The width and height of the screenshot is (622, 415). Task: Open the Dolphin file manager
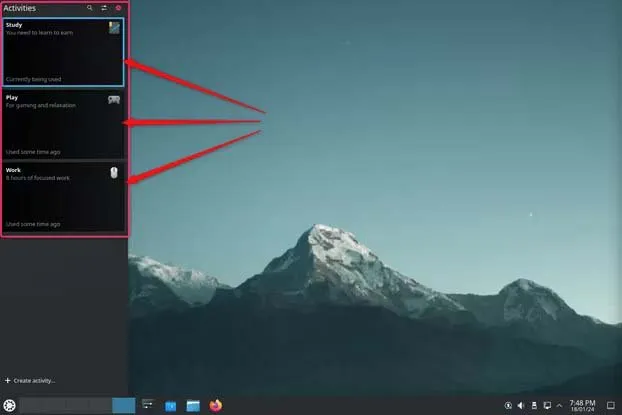point(193,405)
